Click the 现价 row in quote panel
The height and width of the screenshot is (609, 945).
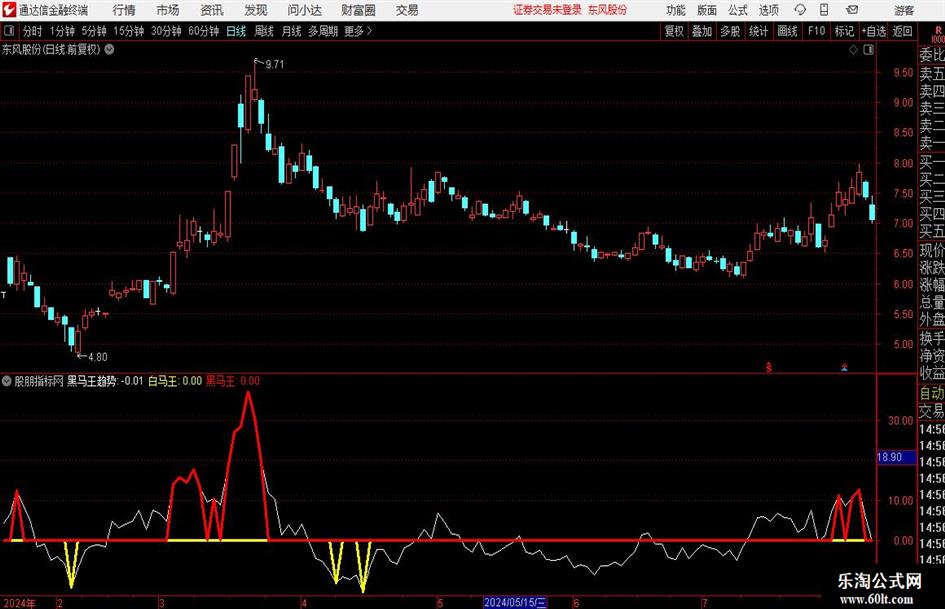pyautogui.click(x=932, y=250)
